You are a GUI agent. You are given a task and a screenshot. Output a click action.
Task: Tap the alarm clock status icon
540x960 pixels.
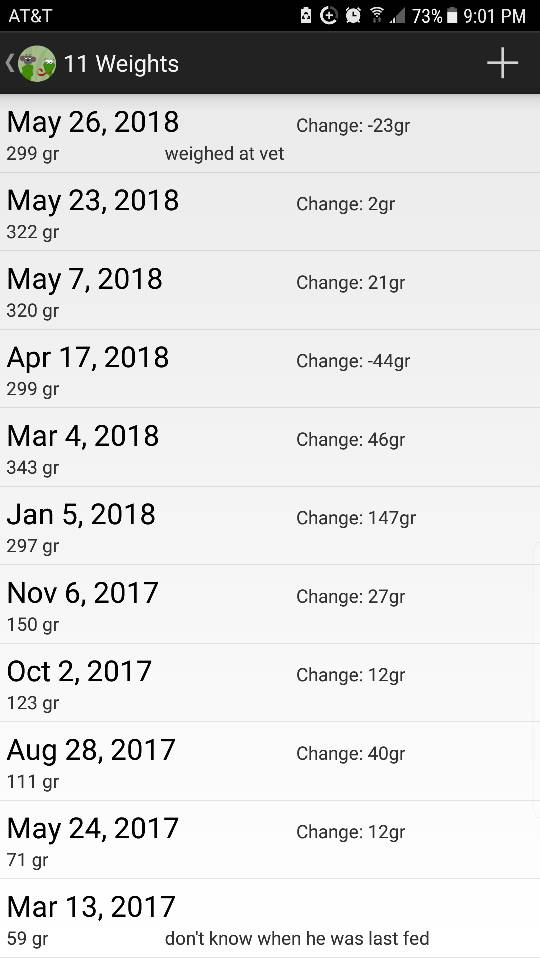pyautogui.click(x=353, y=16)
